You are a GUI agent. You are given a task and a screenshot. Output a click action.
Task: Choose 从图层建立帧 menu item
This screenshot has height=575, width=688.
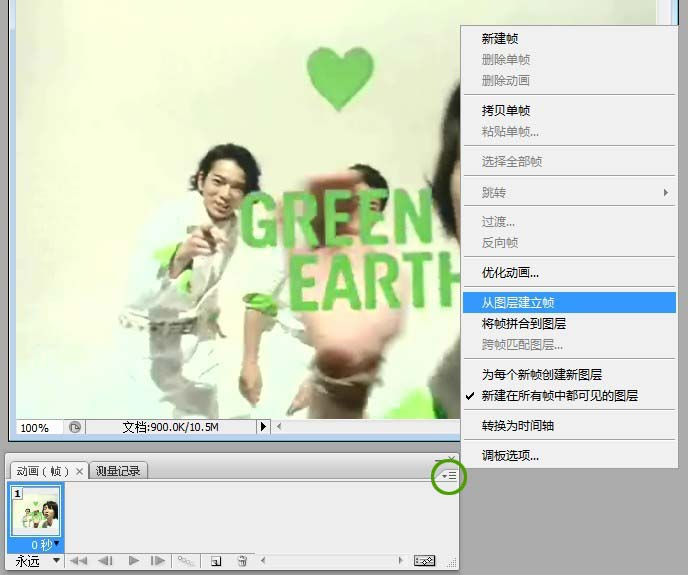point(569,302)
